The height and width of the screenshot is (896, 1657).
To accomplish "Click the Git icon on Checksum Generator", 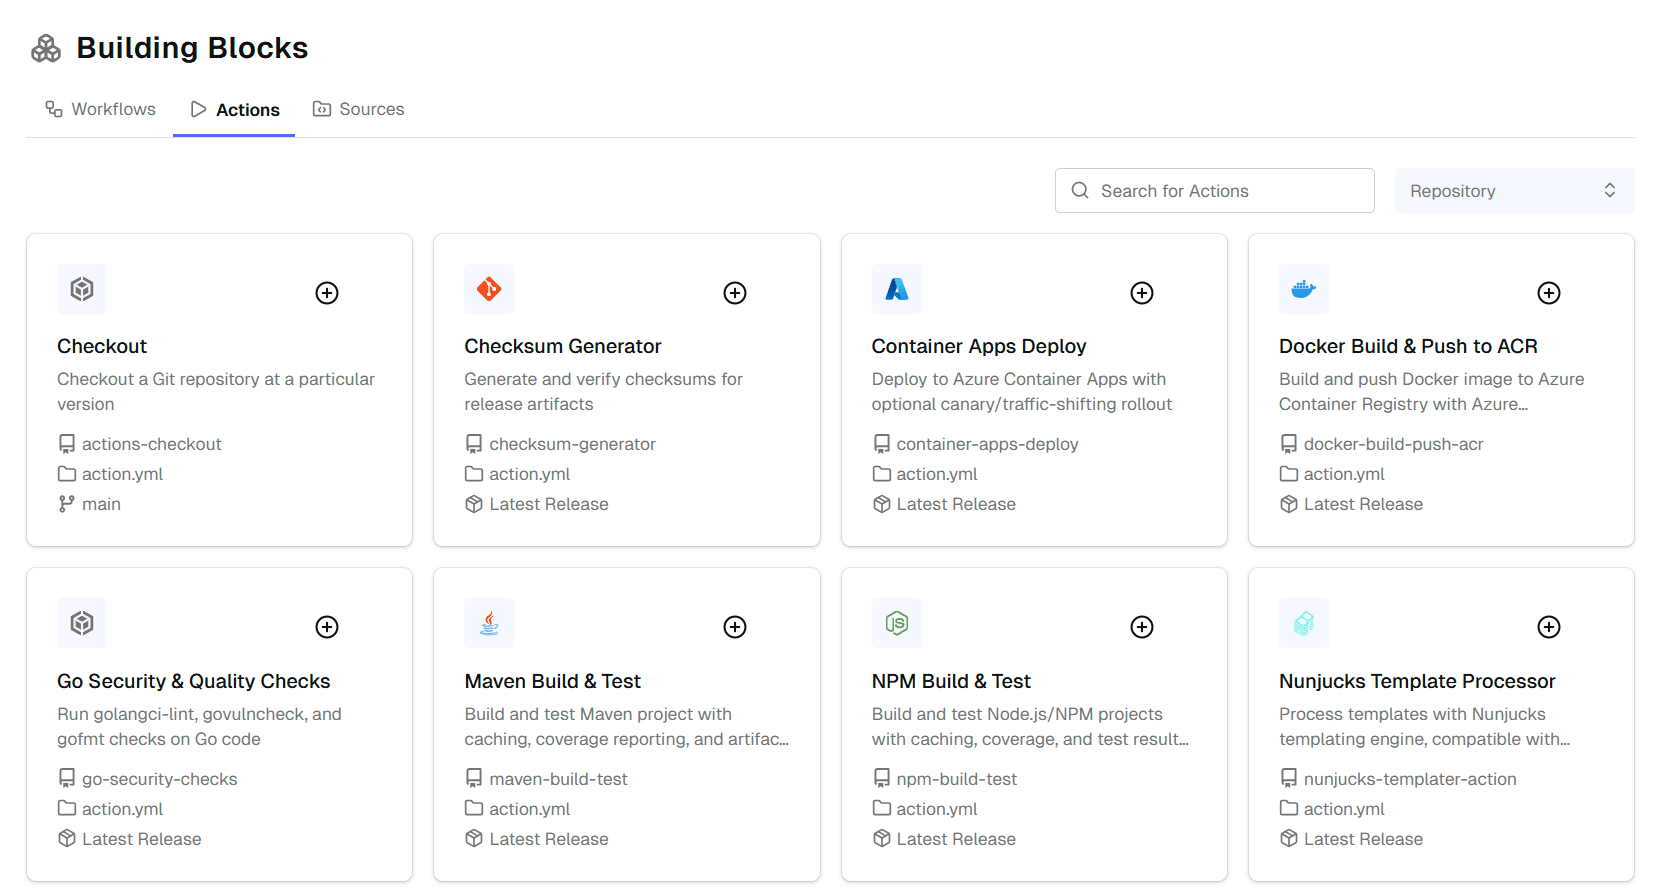I will pyautogui.click(x=489, y=289).
